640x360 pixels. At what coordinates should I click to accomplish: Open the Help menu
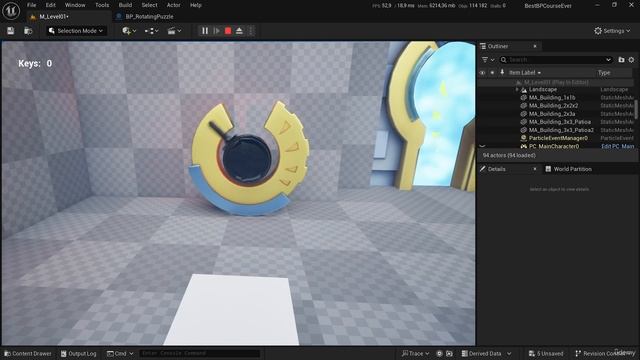[196, 5]
